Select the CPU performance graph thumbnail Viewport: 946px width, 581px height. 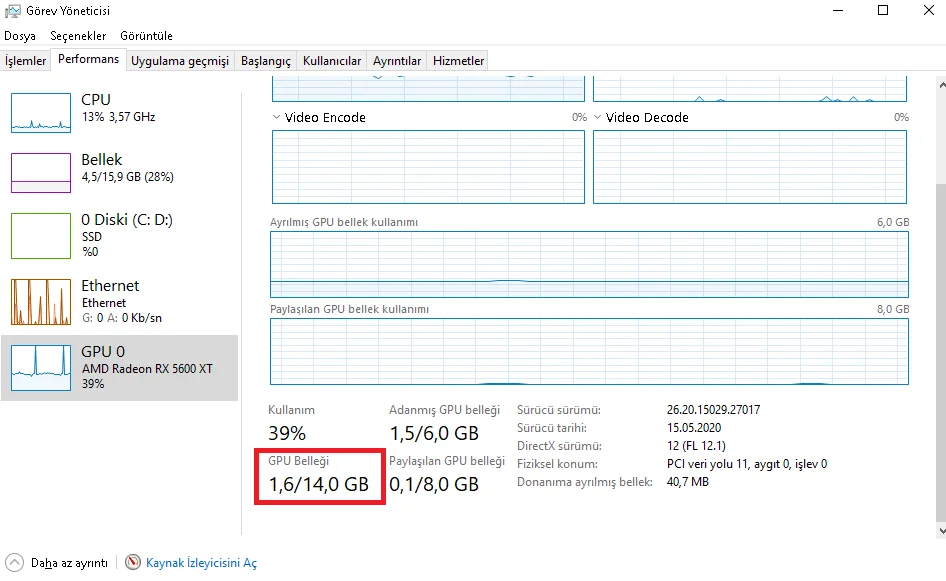[x=41, y=113]
